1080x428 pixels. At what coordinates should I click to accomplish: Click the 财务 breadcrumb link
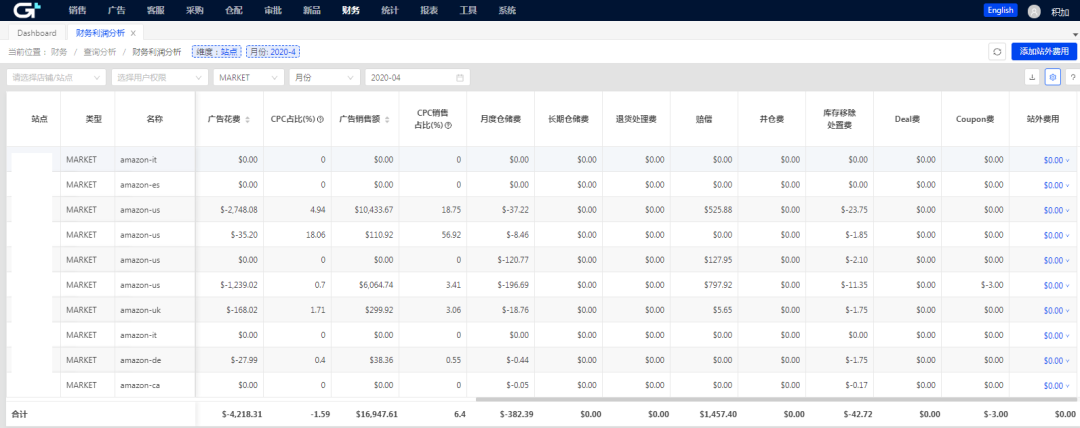59,52
